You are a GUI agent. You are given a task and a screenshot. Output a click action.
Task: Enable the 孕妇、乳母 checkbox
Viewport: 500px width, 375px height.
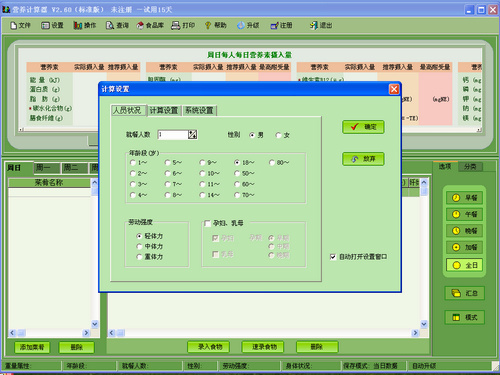point(207,223)
